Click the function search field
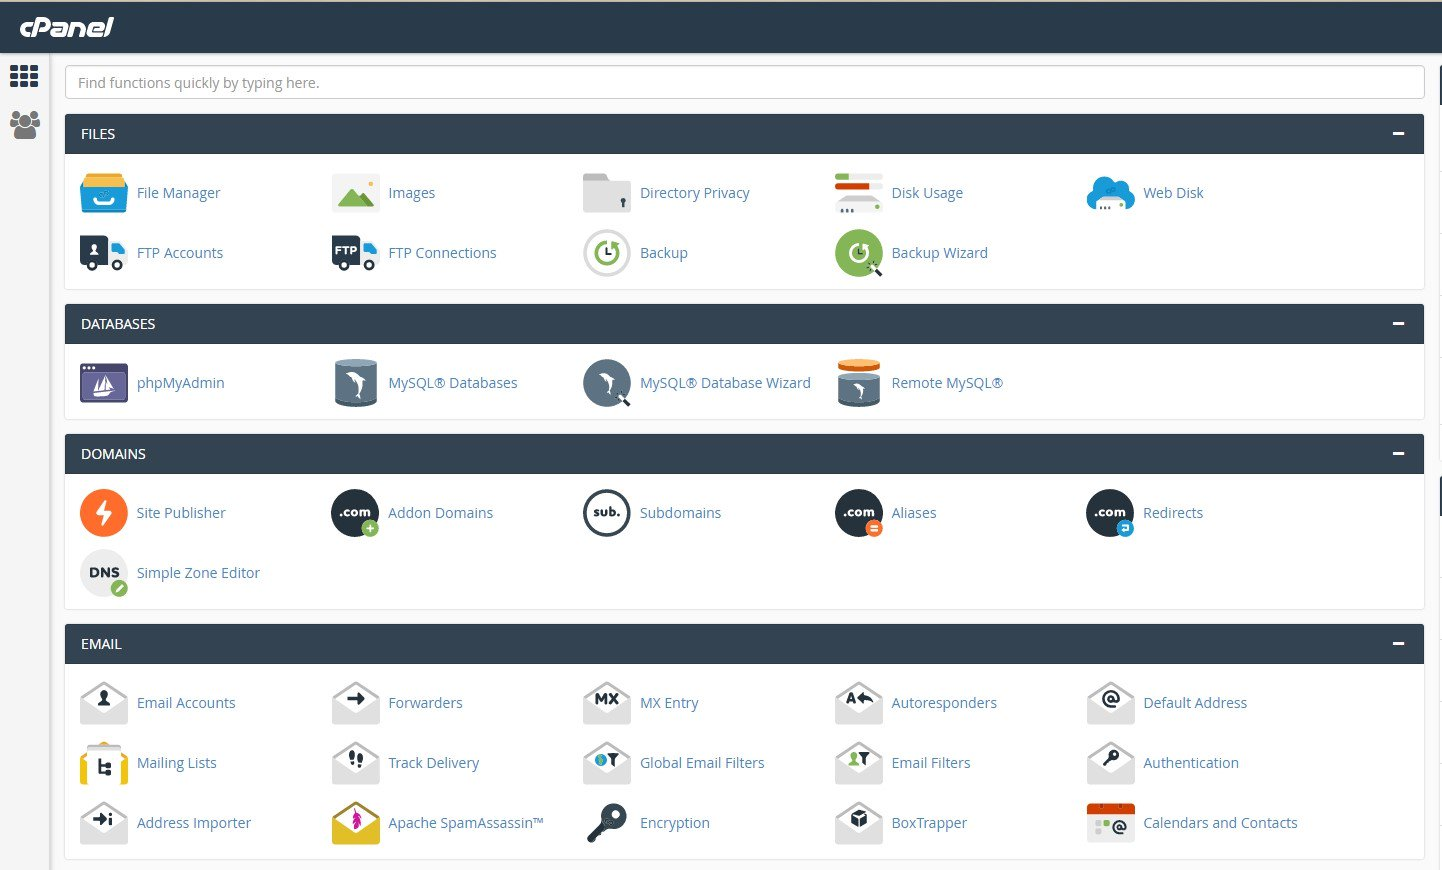The height and width of the screenshot is (870, 1442). [x=744, y=81]
